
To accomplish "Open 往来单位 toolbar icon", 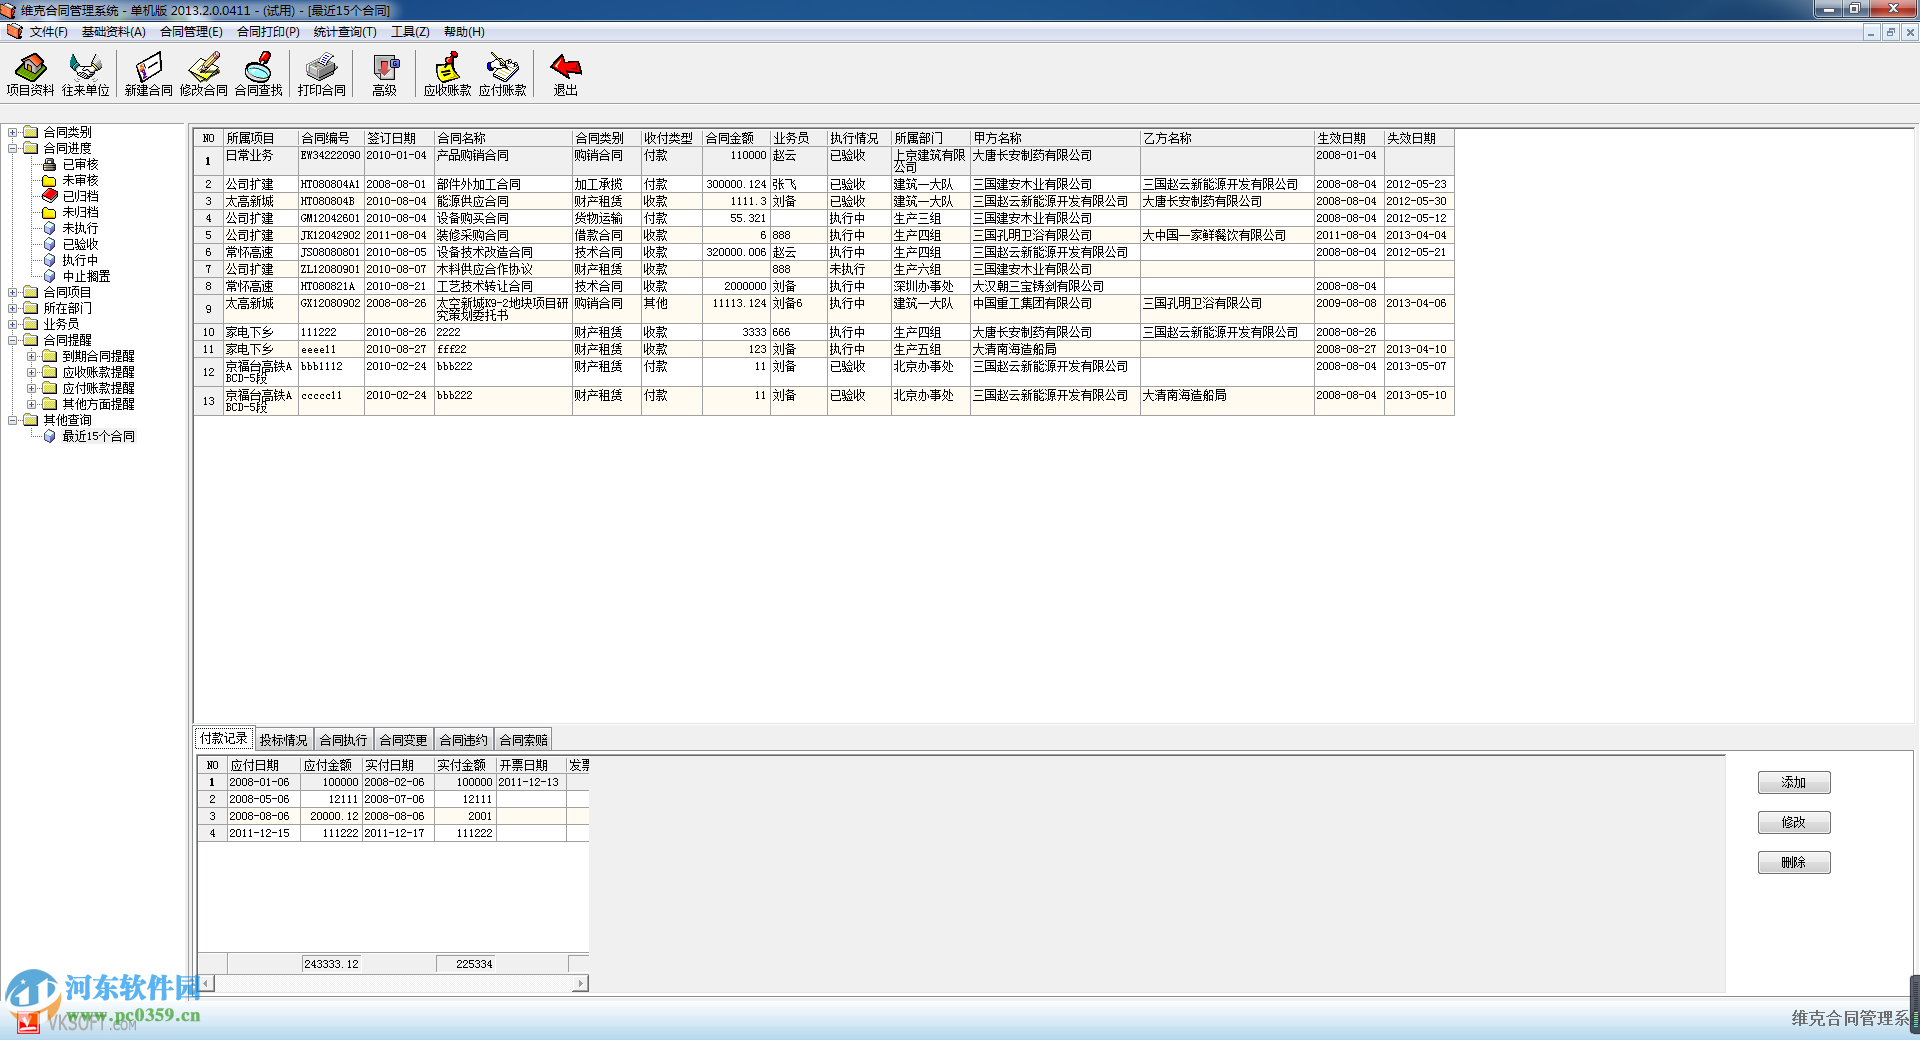I will (x=85, y=75).
